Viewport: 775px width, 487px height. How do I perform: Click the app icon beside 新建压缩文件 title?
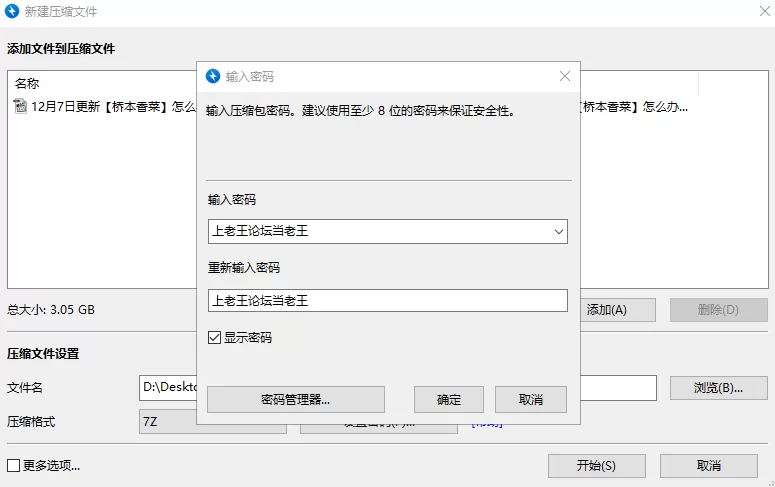pos(12,12)
